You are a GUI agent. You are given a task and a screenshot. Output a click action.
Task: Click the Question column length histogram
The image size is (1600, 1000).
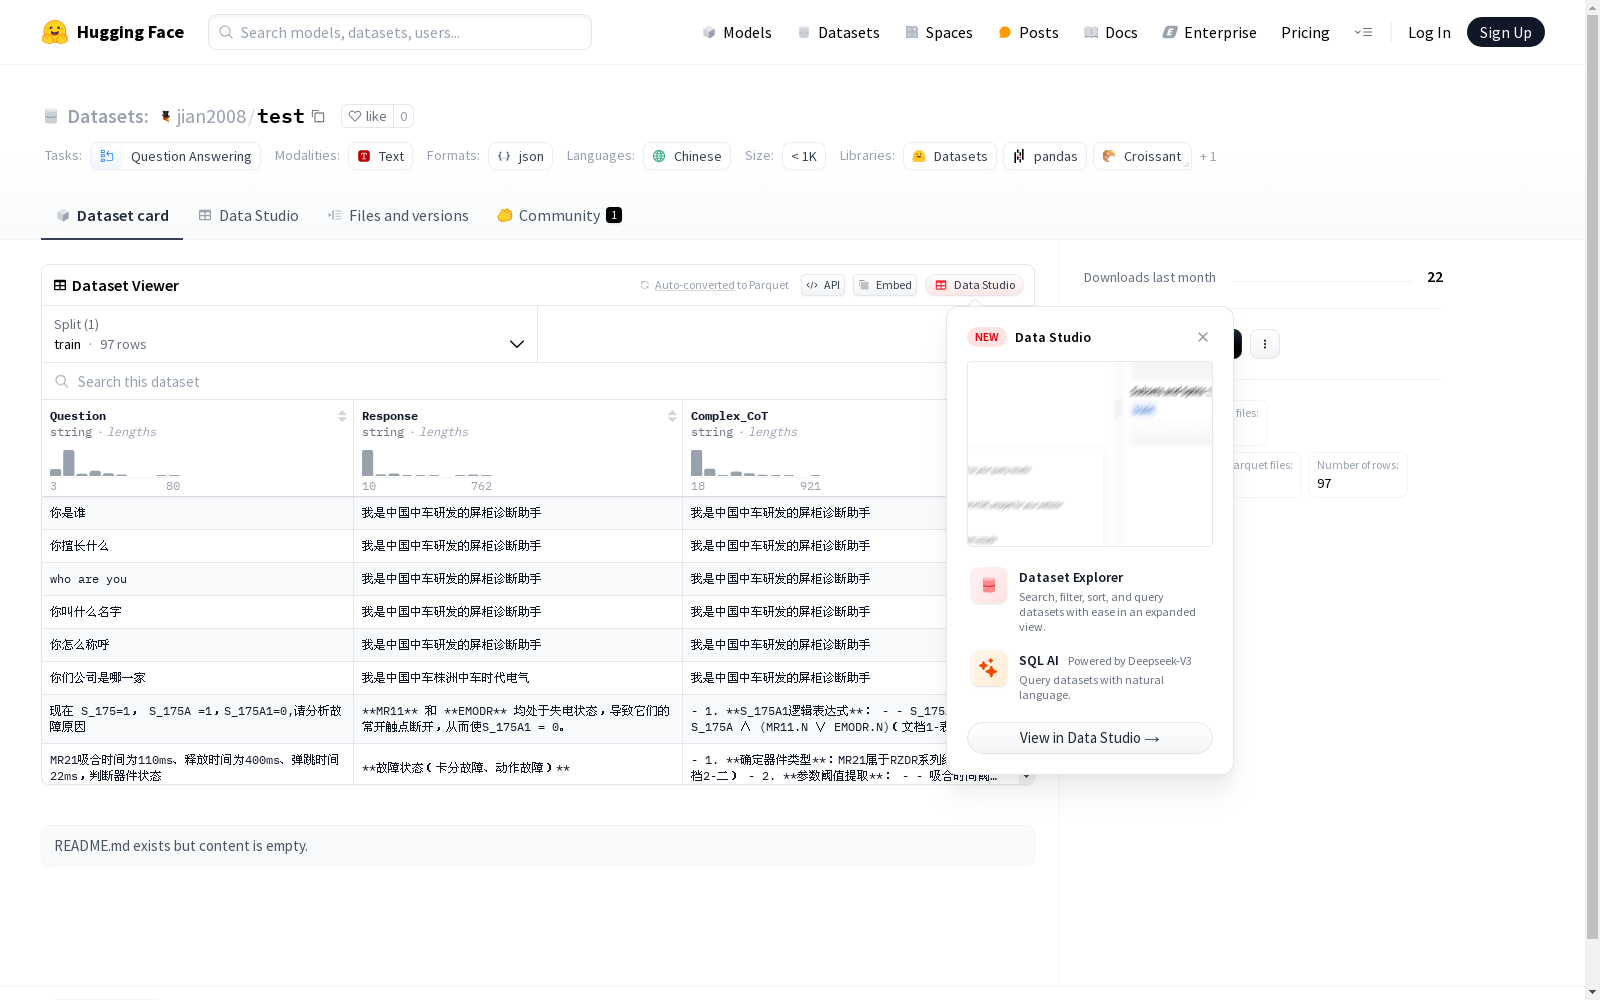tap(115, 463)
